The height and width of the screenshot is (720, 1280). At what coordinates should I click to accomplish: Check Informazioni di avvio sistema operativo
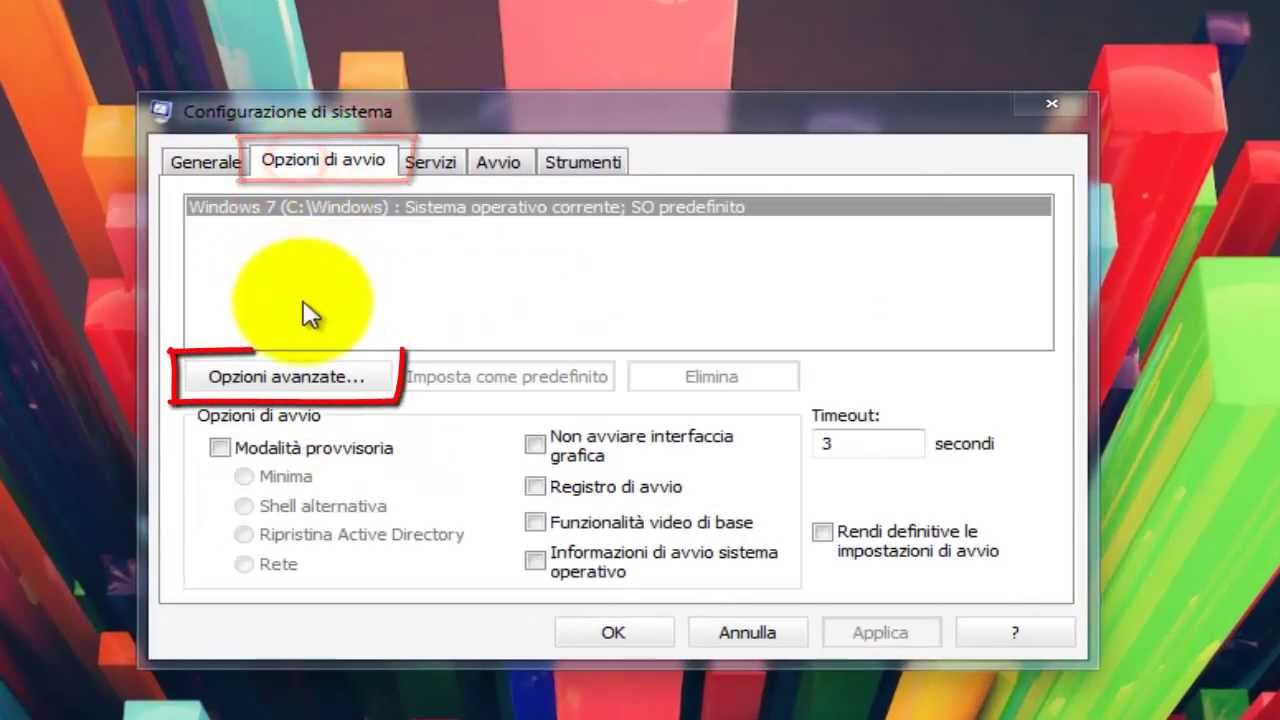(x=535, y=561)
